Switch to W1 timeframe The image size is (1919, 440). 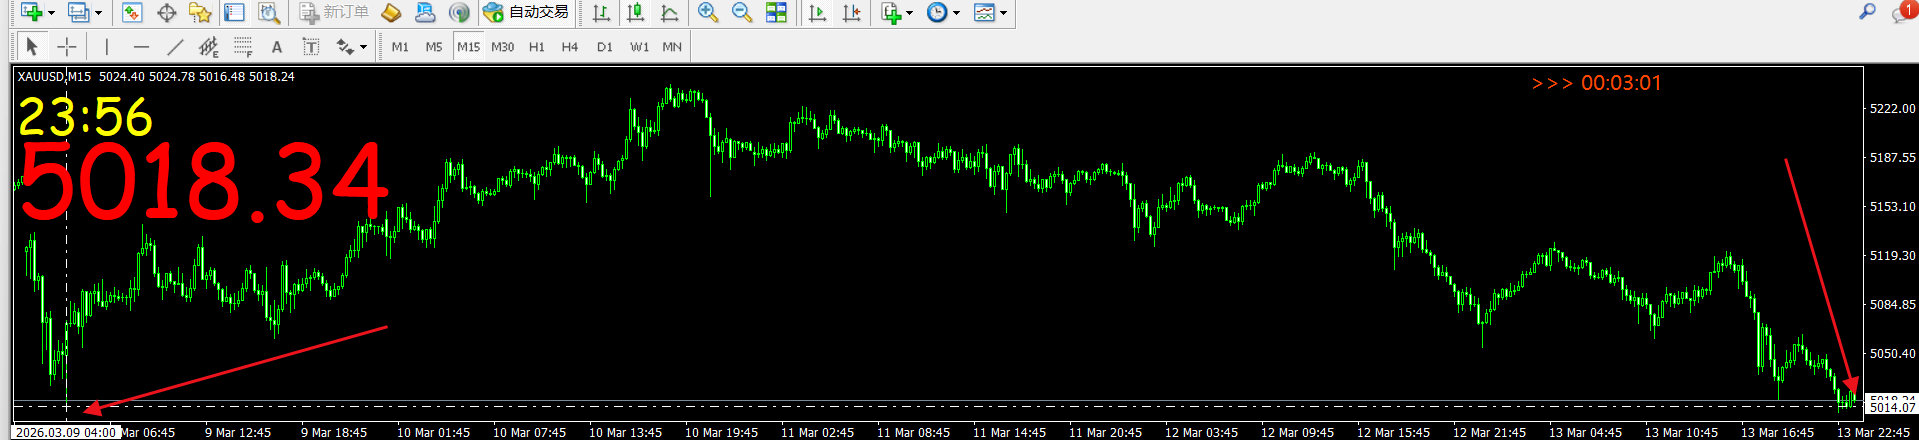click(639, 46)
